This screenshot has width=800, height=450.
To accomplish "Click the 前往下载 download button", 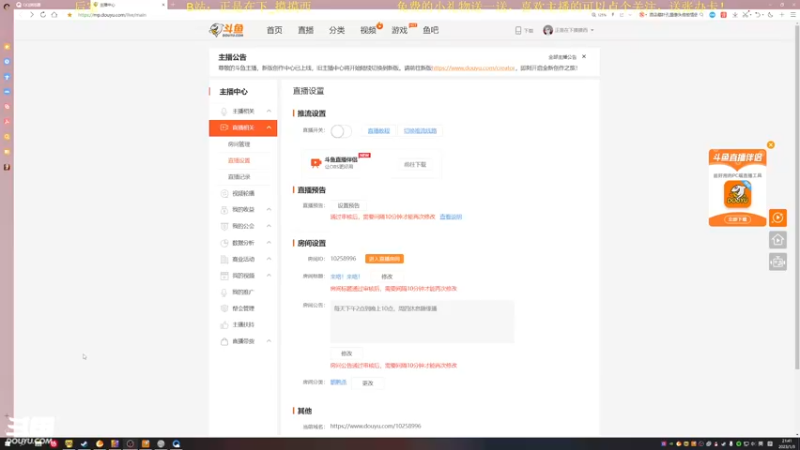I will click(x=415, y=165).
